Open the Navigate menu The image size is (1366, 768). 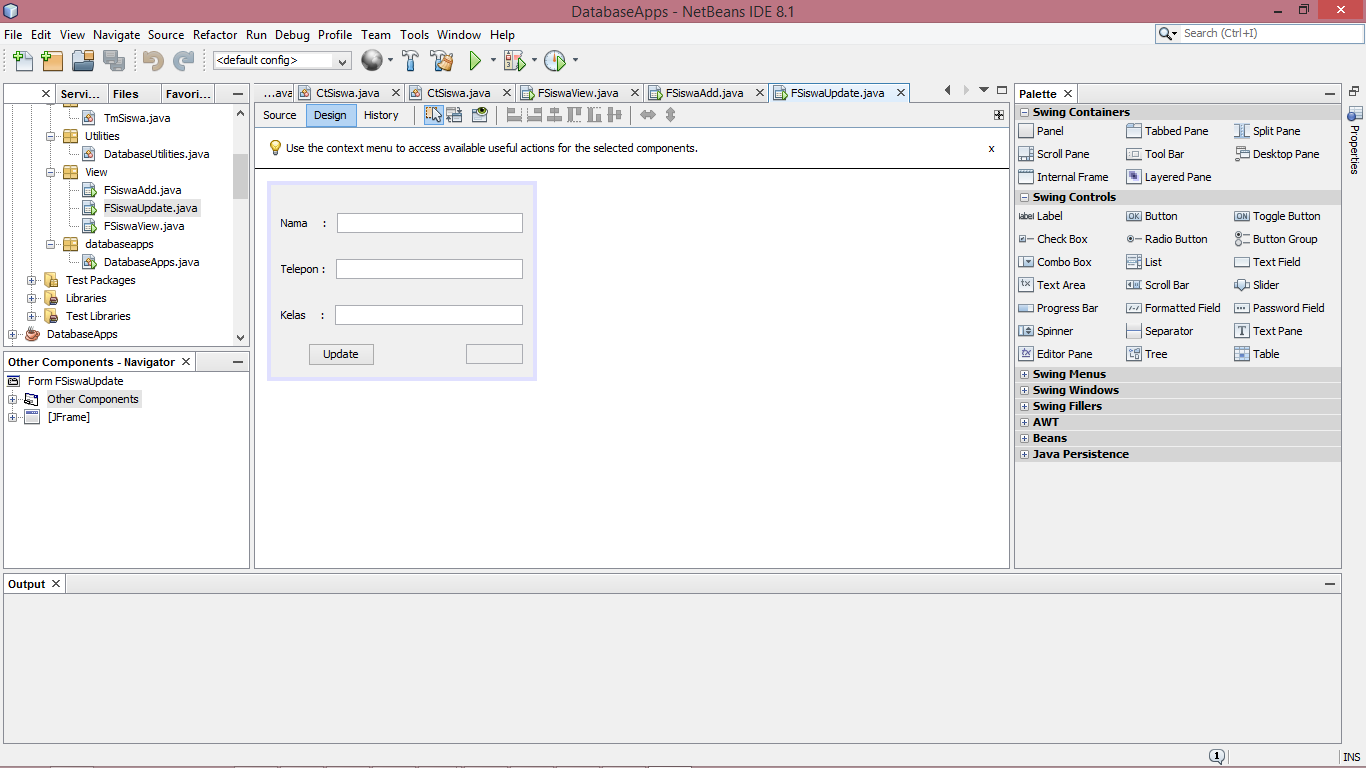pos(117,35)
